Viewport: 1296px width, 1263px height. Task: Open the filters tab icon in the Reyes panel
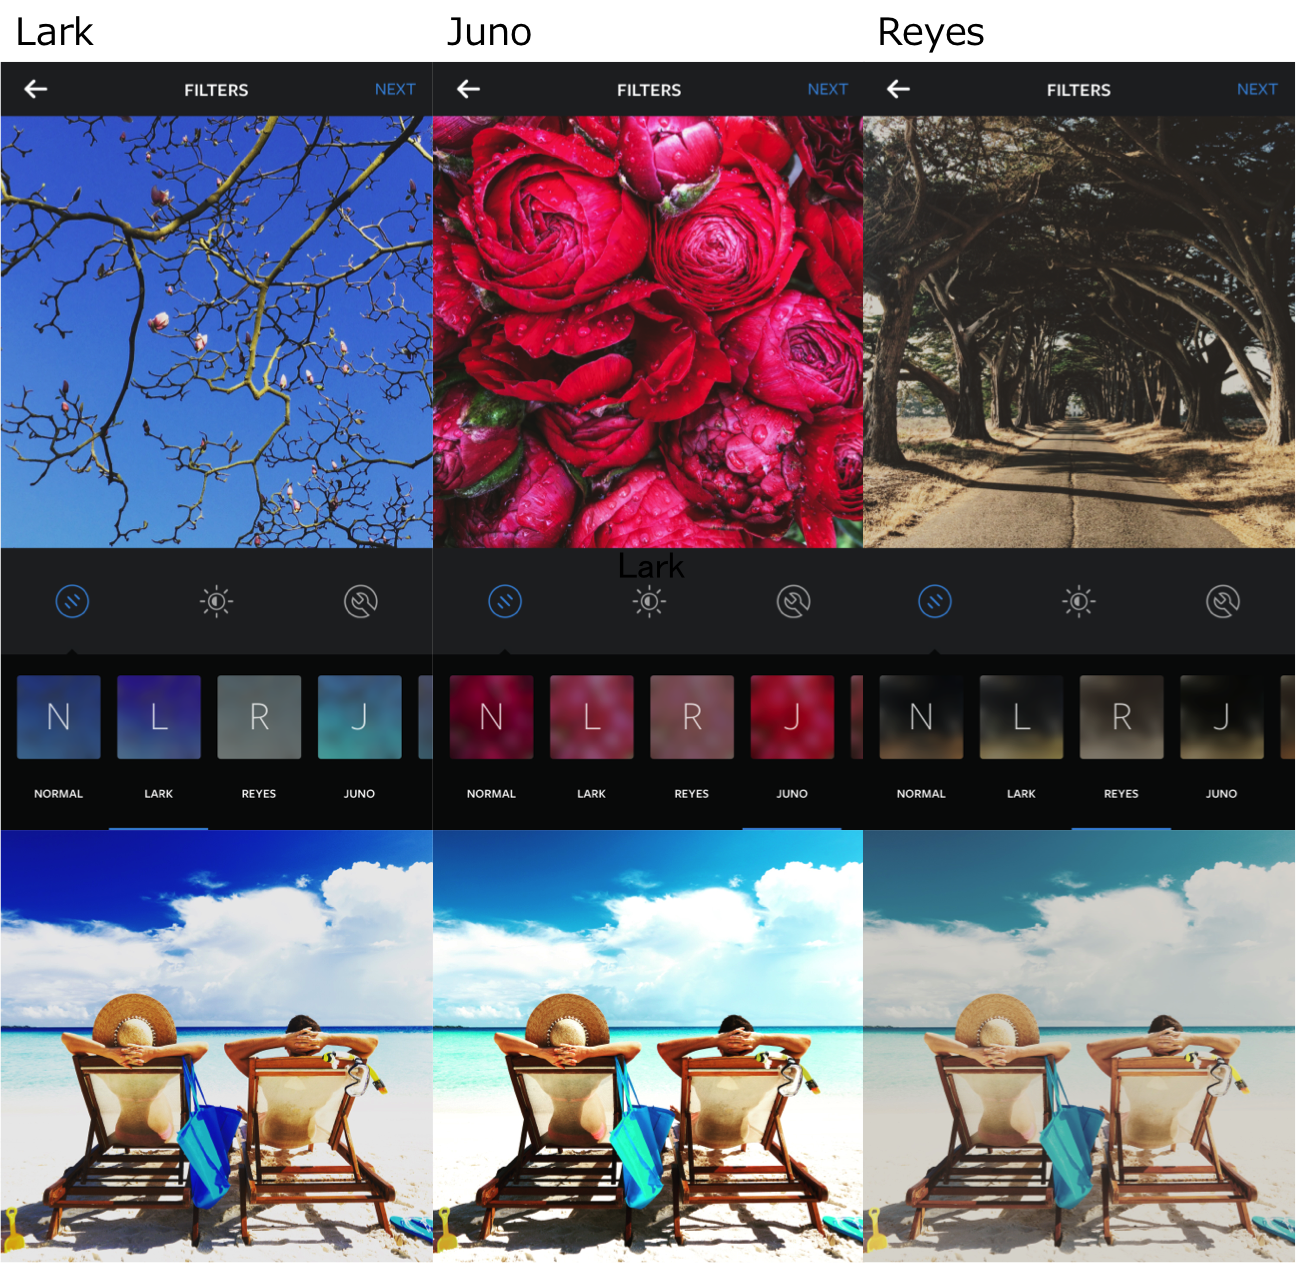[x=935, y=601]
